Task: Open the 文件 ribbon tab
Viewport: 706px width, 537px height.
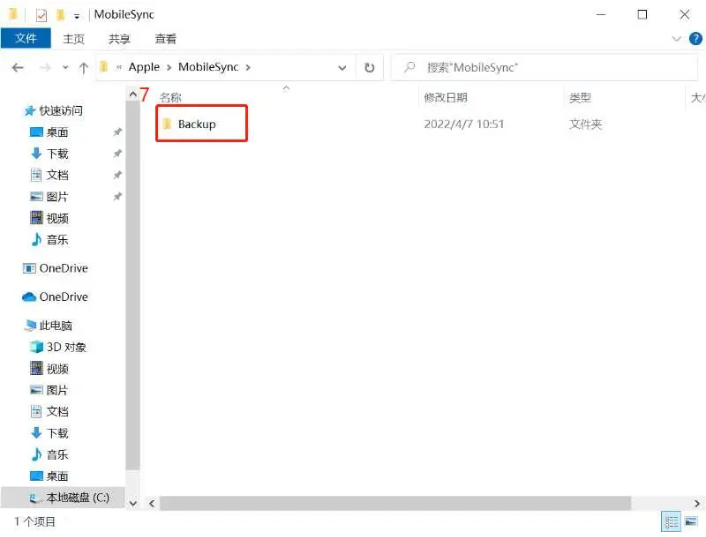Action: 26,39
